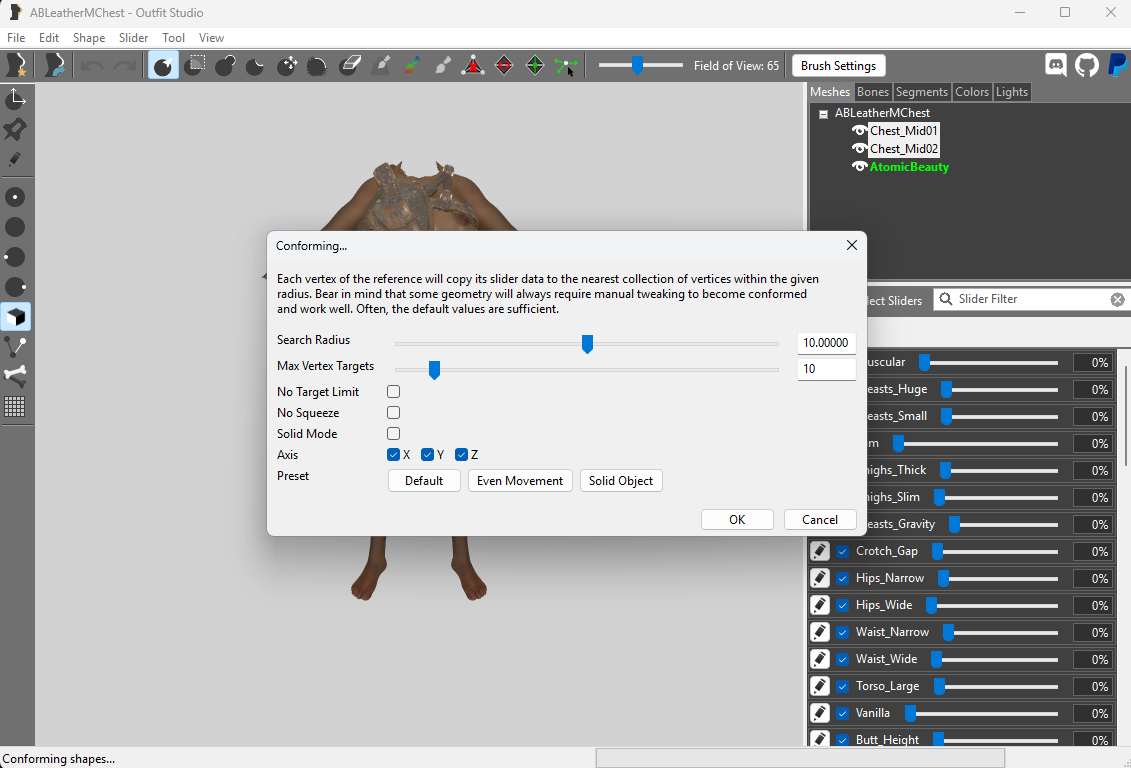Click the Search Radius slider handle
The height and width of the screenshot is (768, 1131).
click(x=587, y=344)
